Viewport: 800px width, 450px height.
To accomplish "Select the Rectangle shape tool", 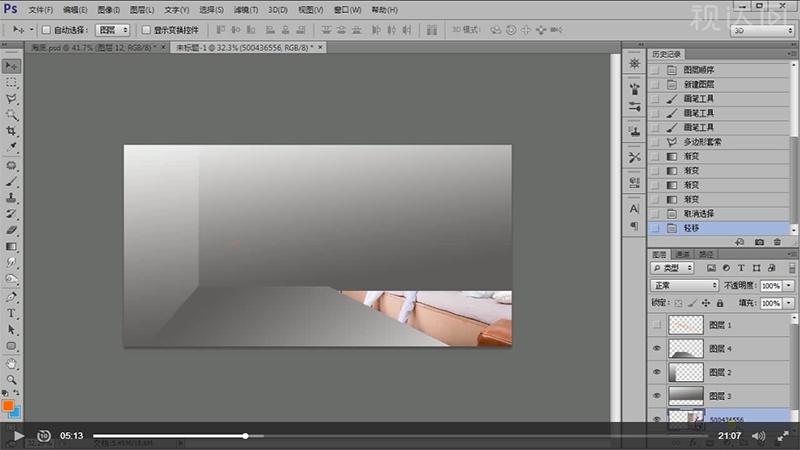I will pos(11,346).
